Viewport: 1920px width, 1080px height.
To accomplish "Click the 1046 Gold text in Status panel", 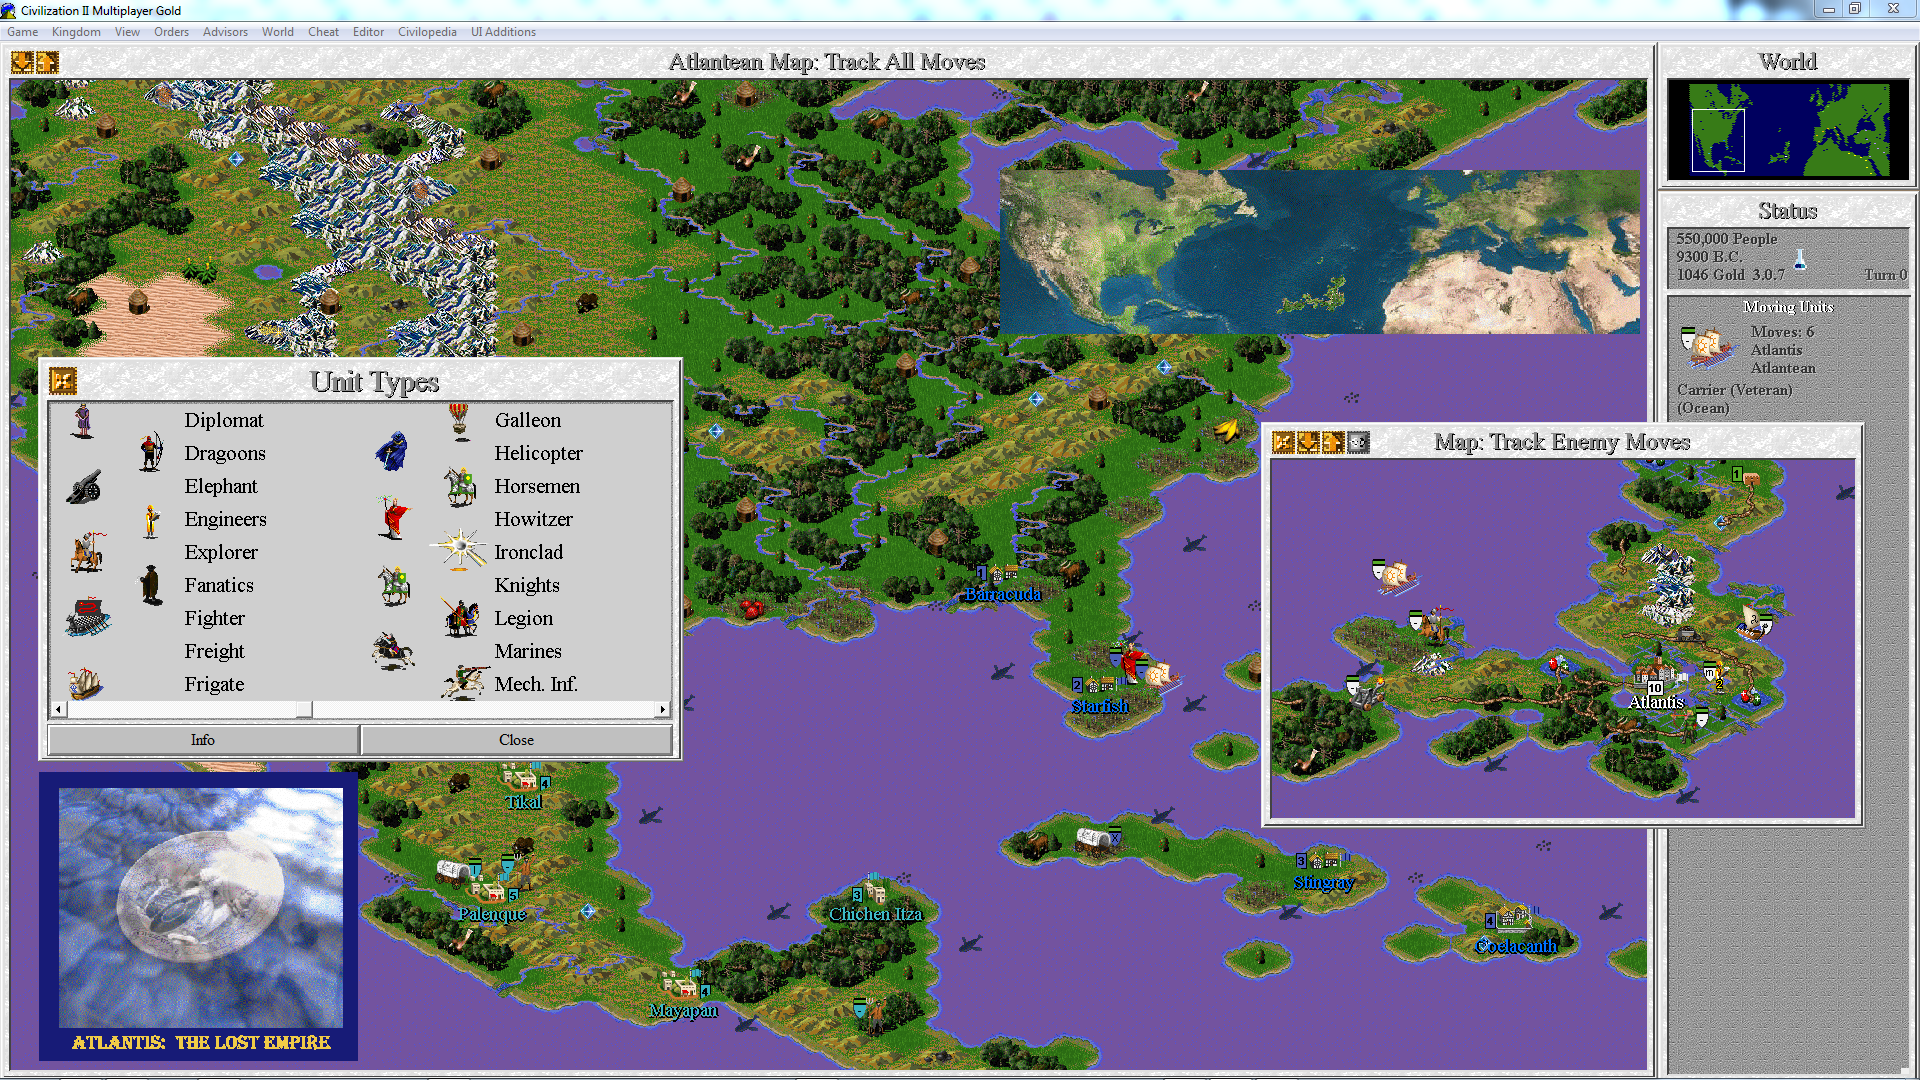I will (x=1711, y=274).
